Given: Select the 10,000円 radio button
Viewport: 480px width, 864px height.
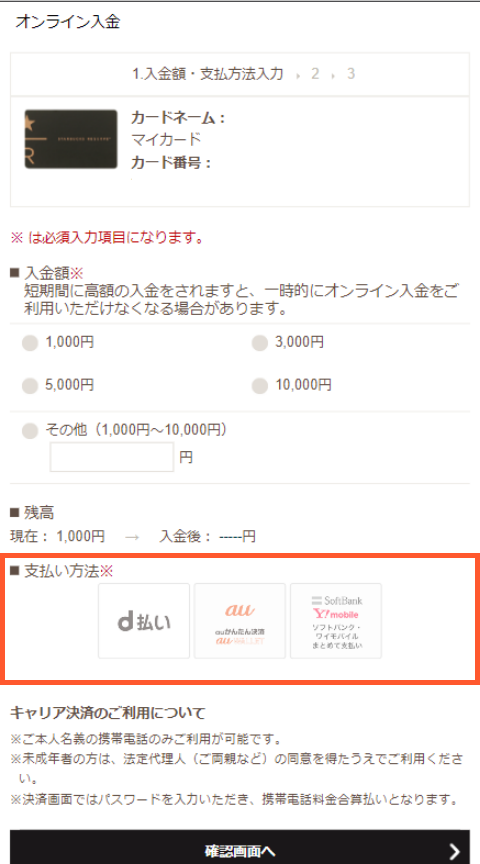Looking at the screenshot, I should [260, 386].
